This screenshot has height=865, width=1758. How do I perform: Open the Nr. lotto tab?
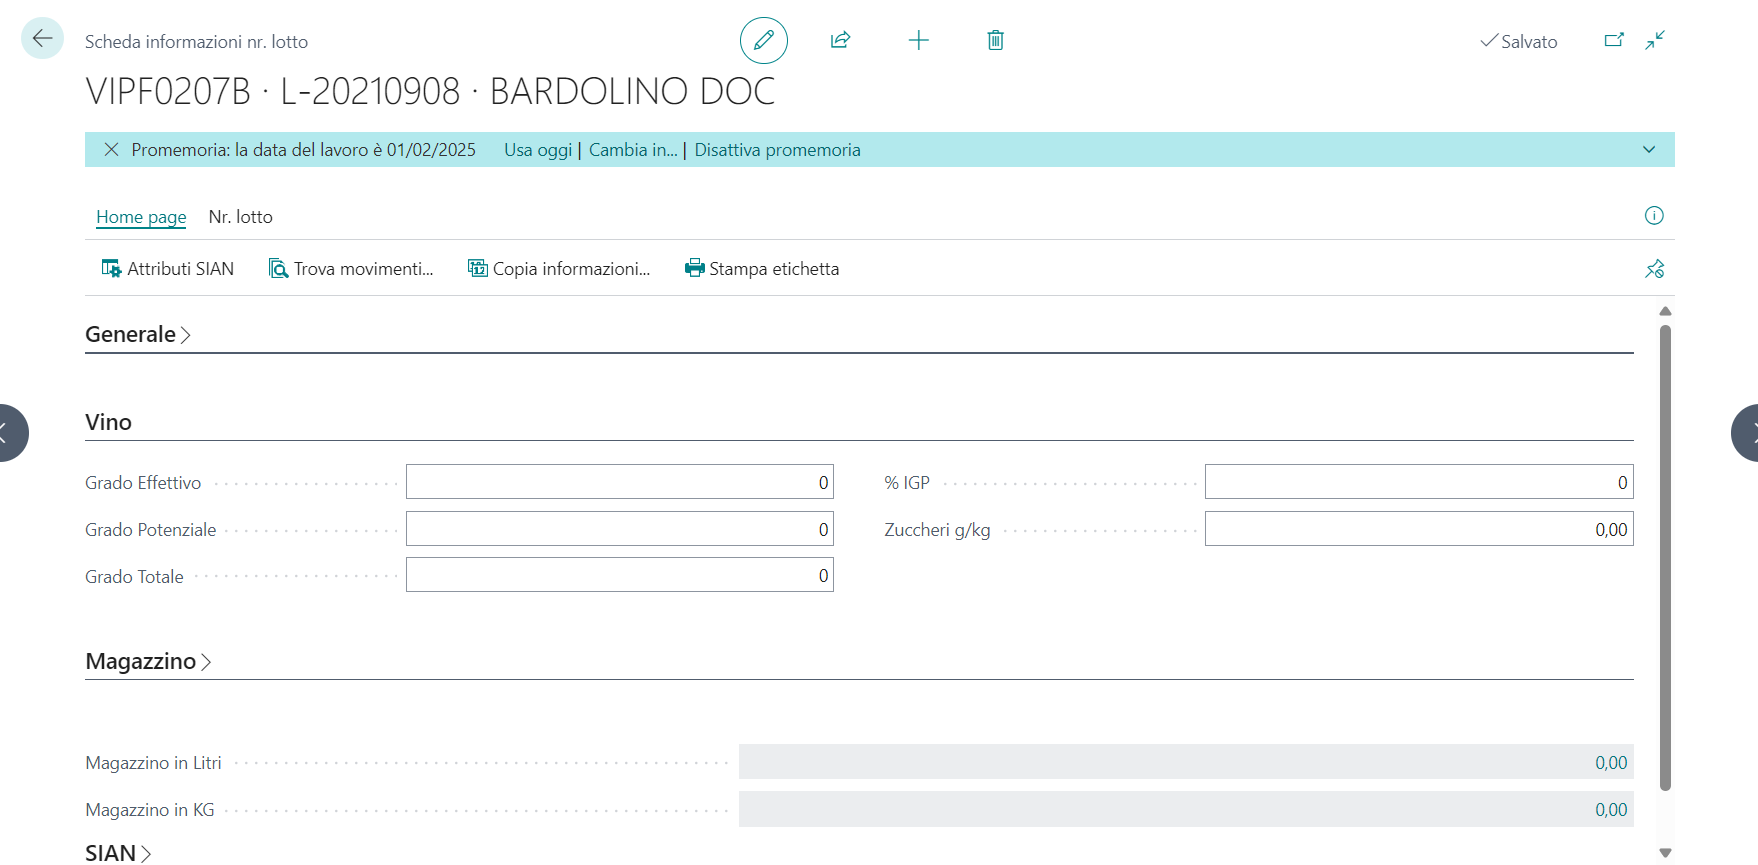pyautogui.click(x=240, y=217)
